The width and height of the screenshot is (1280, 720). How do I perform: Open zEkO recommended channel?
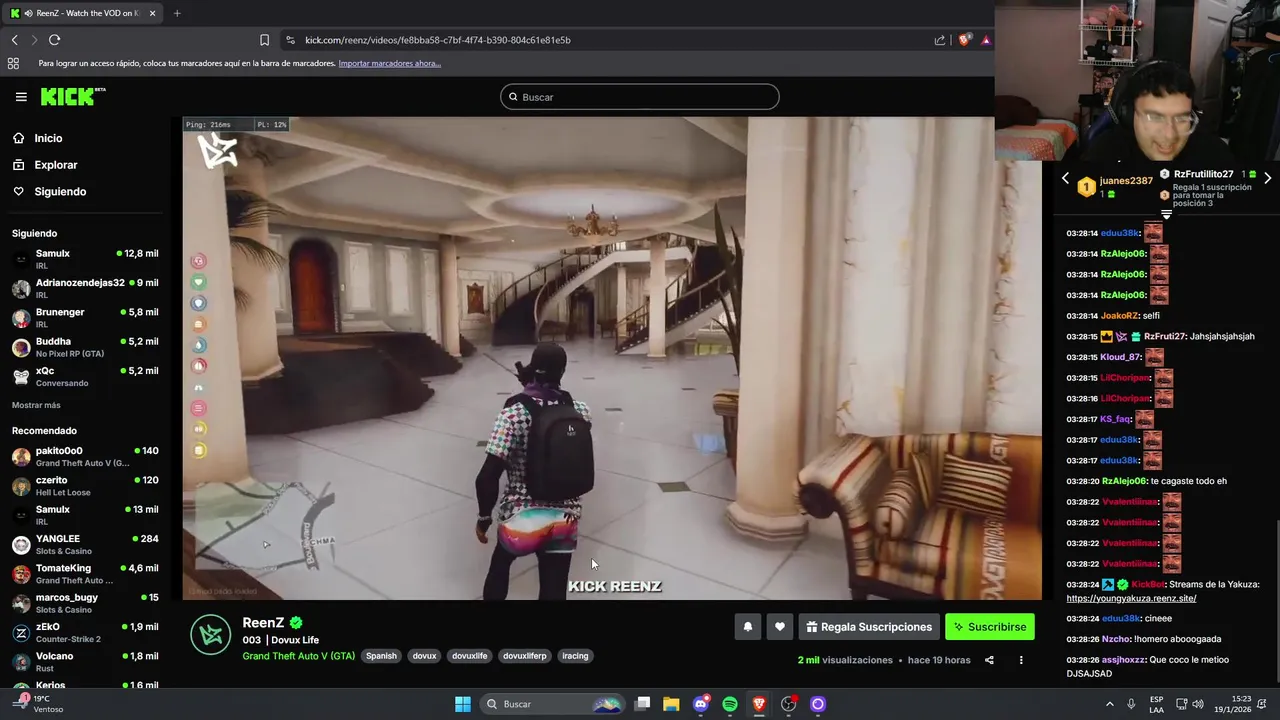coord(87,633)
